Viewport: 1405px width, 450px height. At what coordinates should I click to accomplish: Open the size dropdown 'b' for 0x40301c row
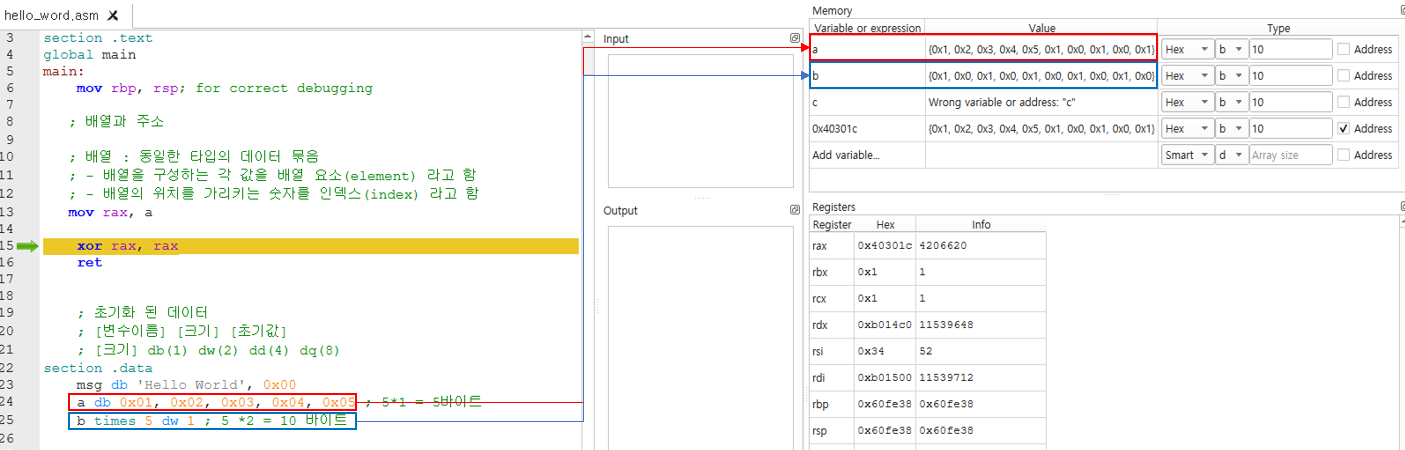click(x=1231, y=129)
